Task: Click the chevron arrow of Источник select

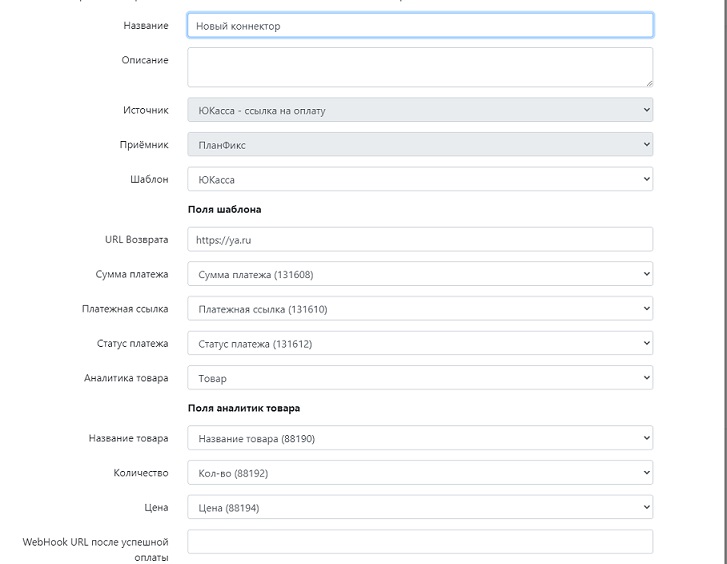Action: pos(646,110)
